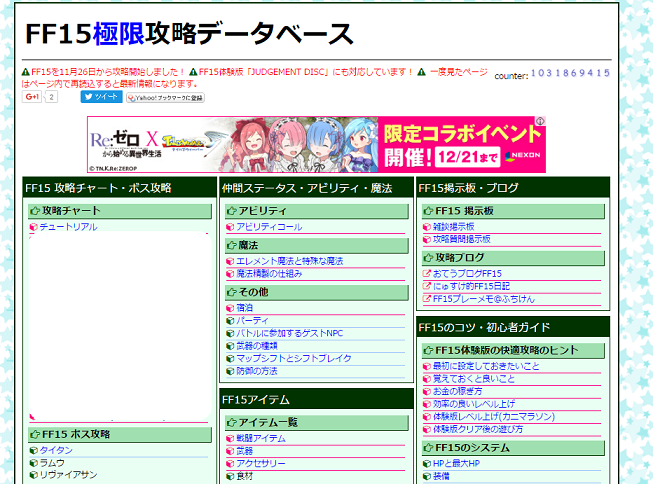Click the thumbs-up icon beside その他 header
The width and height of the screenshot is (653, 484).
coord(232,292)
